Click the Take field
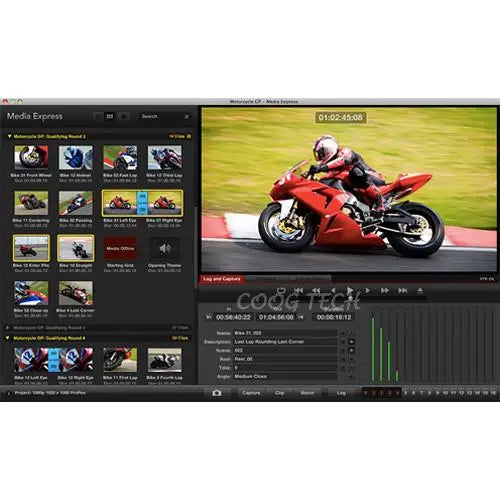The height and width of the screenshot is (500, 500). point(285,368)
